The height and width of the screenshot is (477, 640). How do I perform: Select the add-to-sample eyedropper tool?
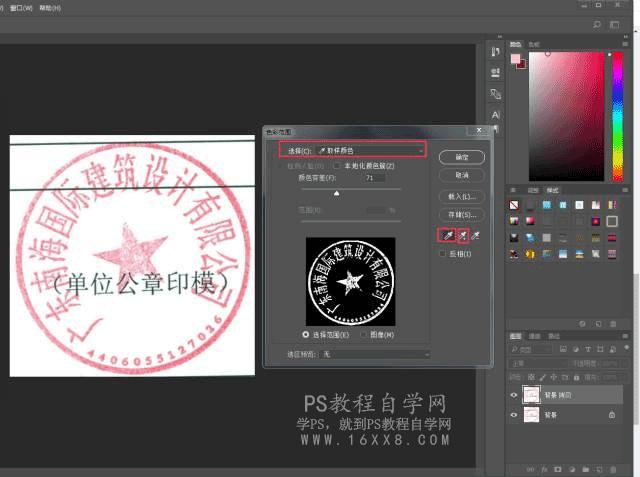click(463, 235)
